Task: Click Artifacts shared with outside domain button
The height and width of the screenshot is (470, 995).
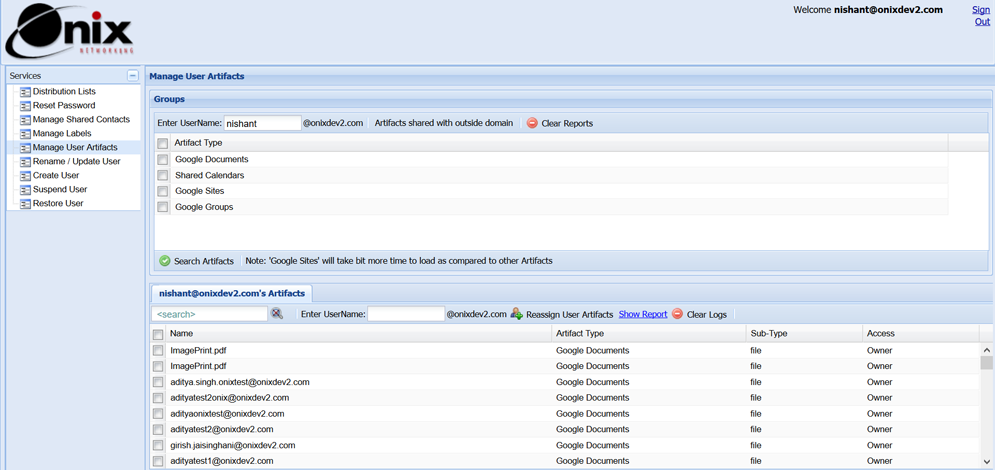Action: click(444, 123)
